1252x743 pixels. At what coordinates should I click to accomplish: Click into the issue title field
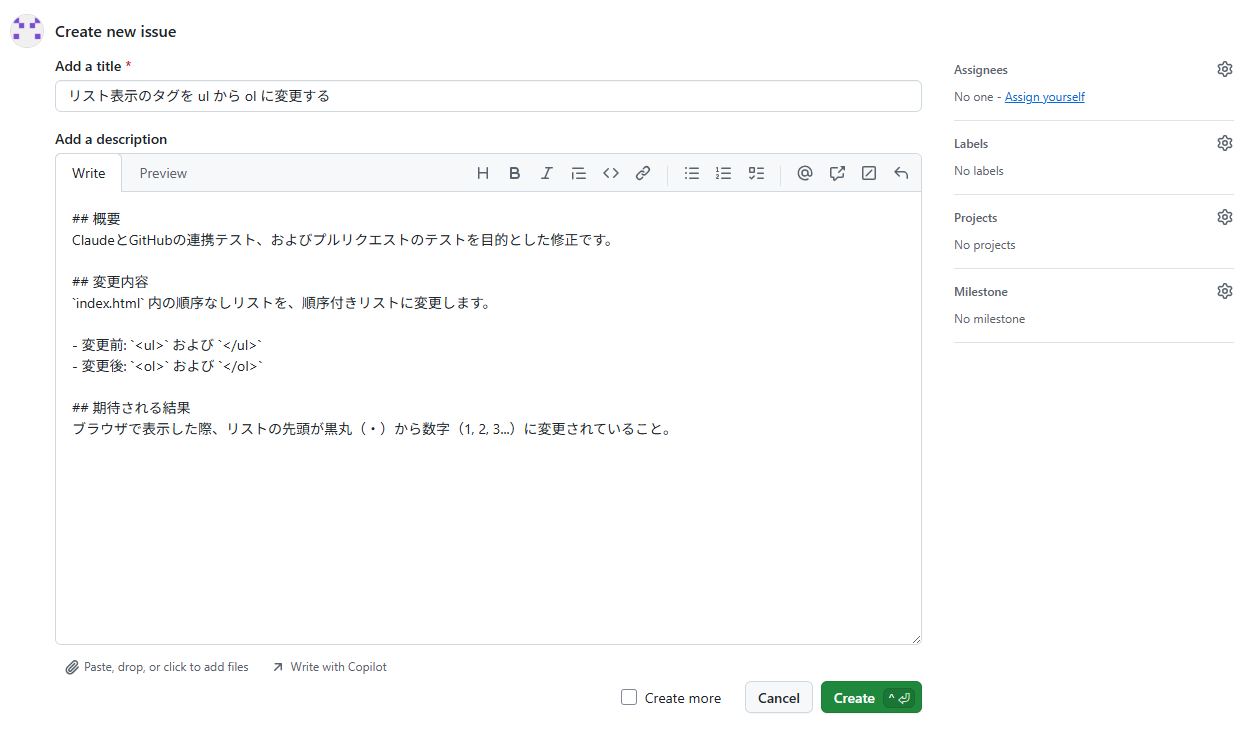tap(488, 96)
